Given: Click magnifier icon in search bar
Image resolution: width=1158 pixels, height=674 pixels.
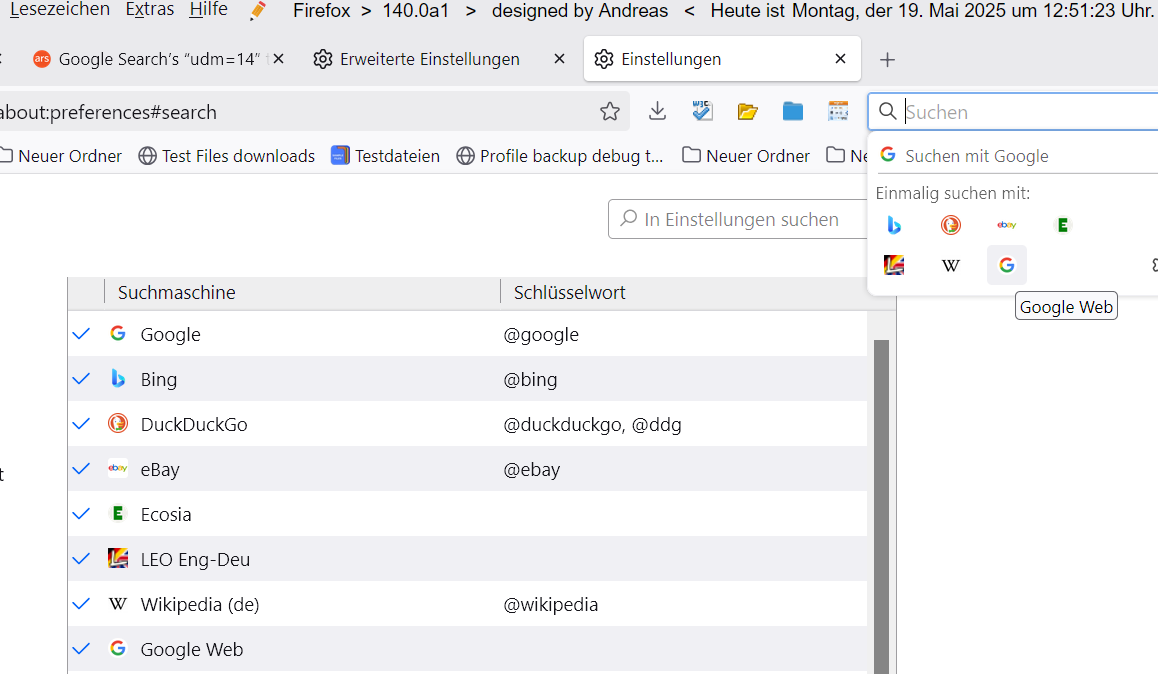Looking at the screenshot, I should (888, 111).
